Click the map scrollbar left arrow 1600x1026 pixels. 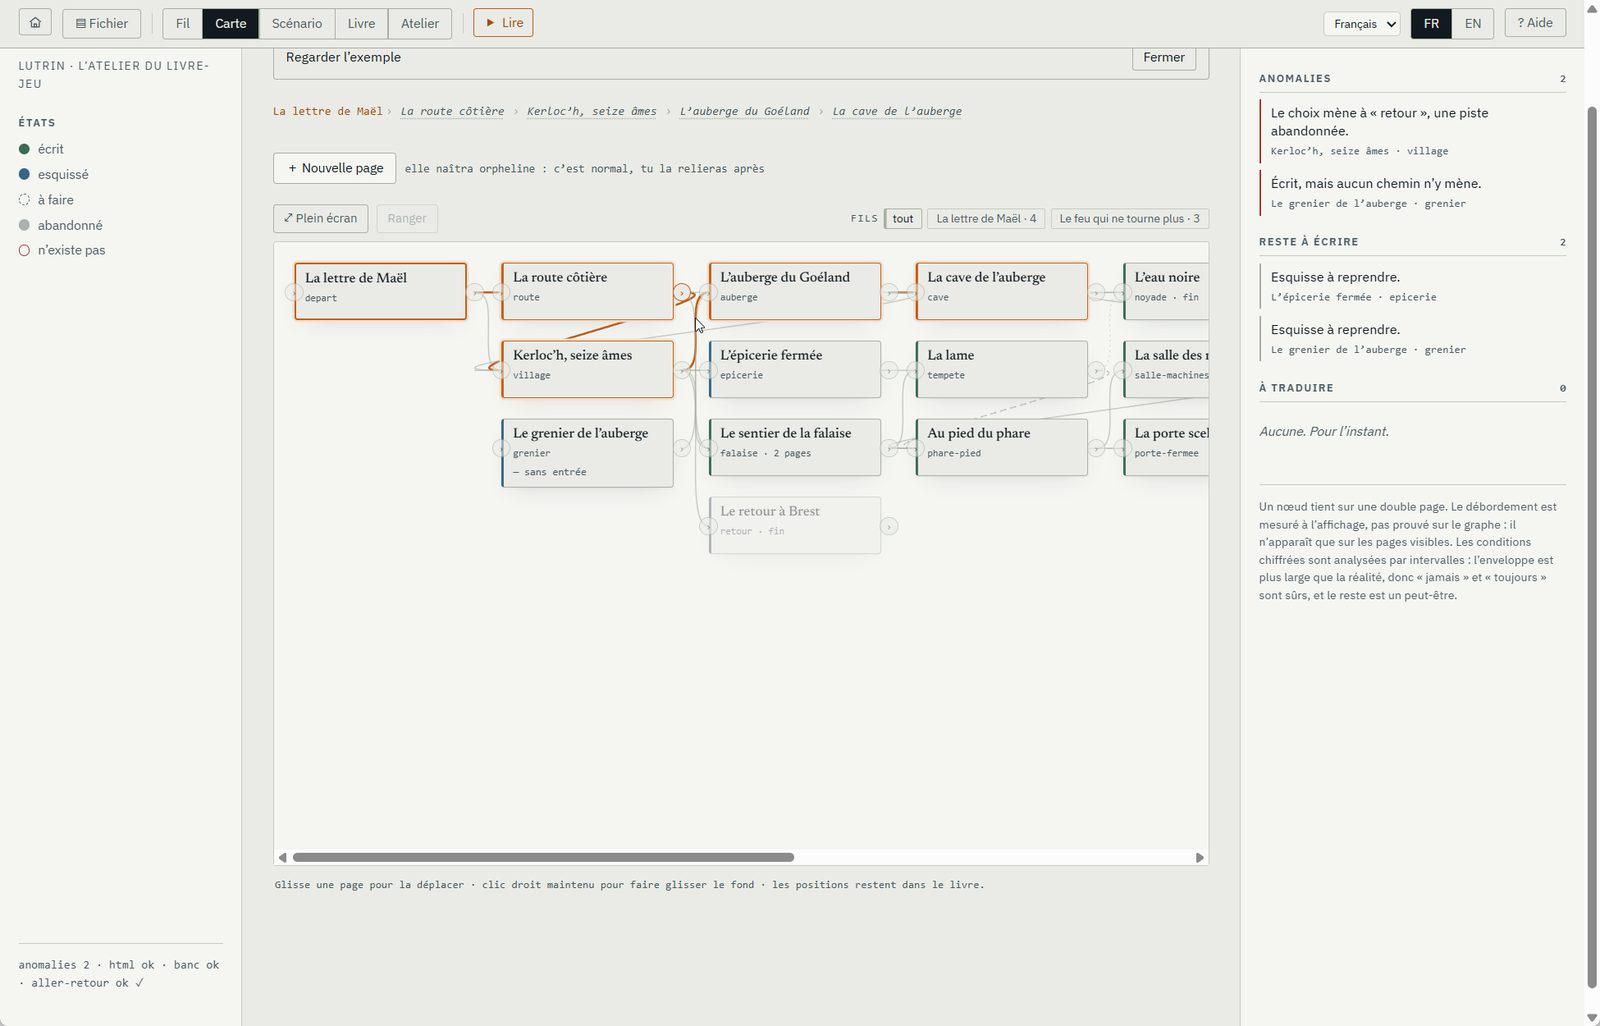[x=283, y=857]
